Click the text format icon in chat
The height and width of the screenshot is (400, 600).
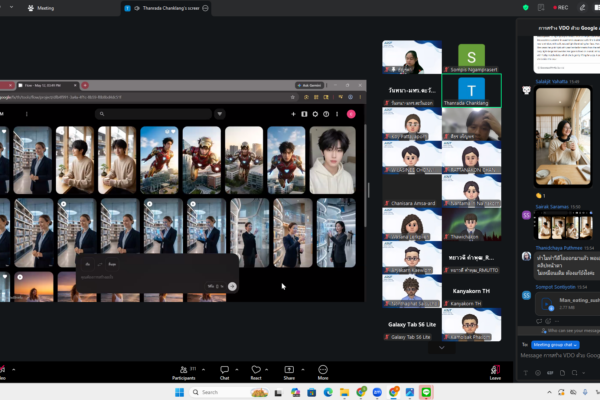click(525, 373)
